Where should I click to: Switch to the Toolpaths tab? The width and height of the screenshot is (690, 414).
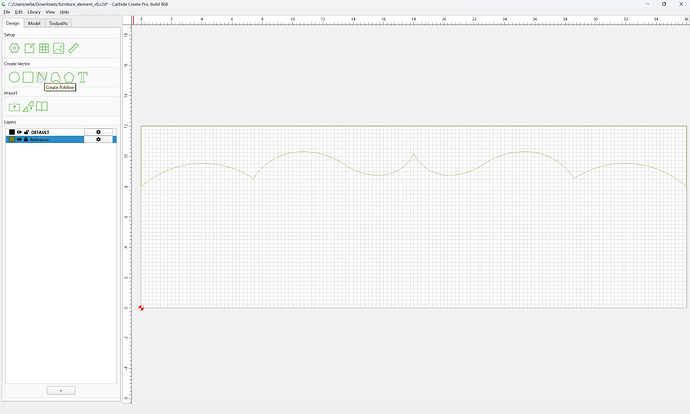[x=59, y=23]
